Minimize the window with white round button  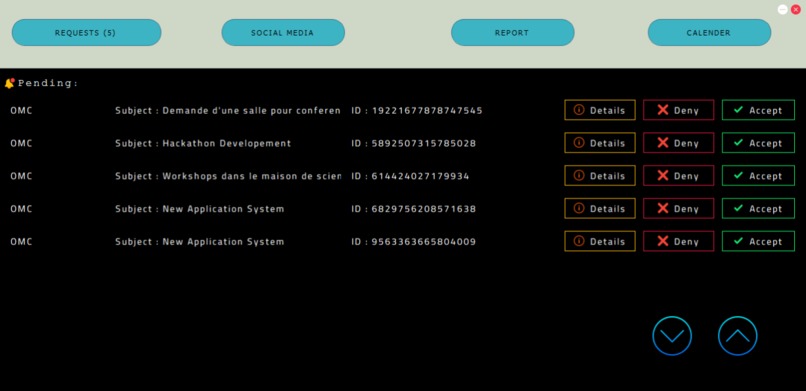[x=782, y=9]
